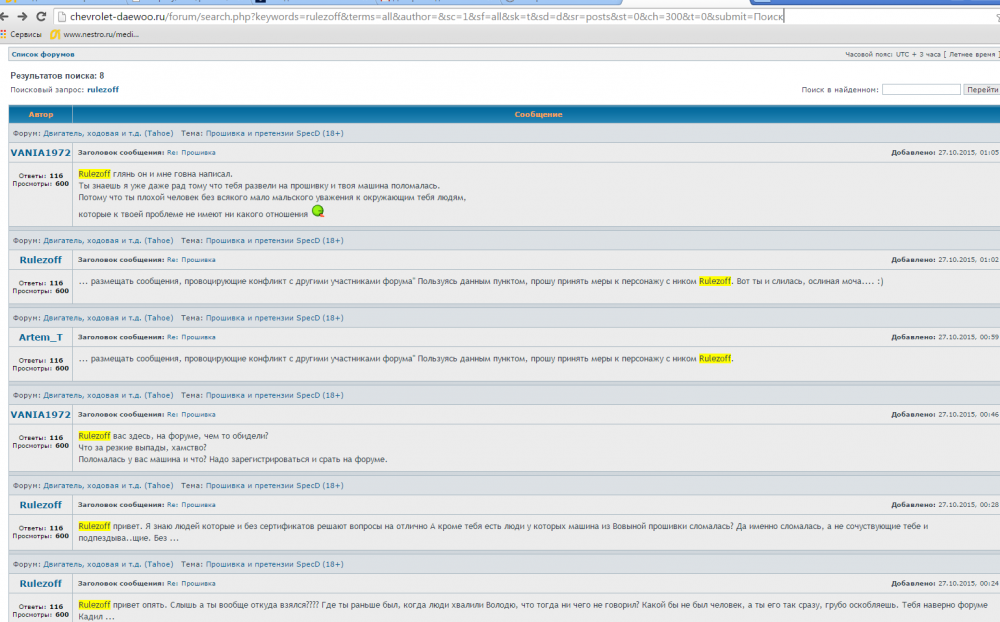Open forum link above the 00:46 post
Image resolution: width=1000 pixels, height=622 pixels.
(109, 395)
